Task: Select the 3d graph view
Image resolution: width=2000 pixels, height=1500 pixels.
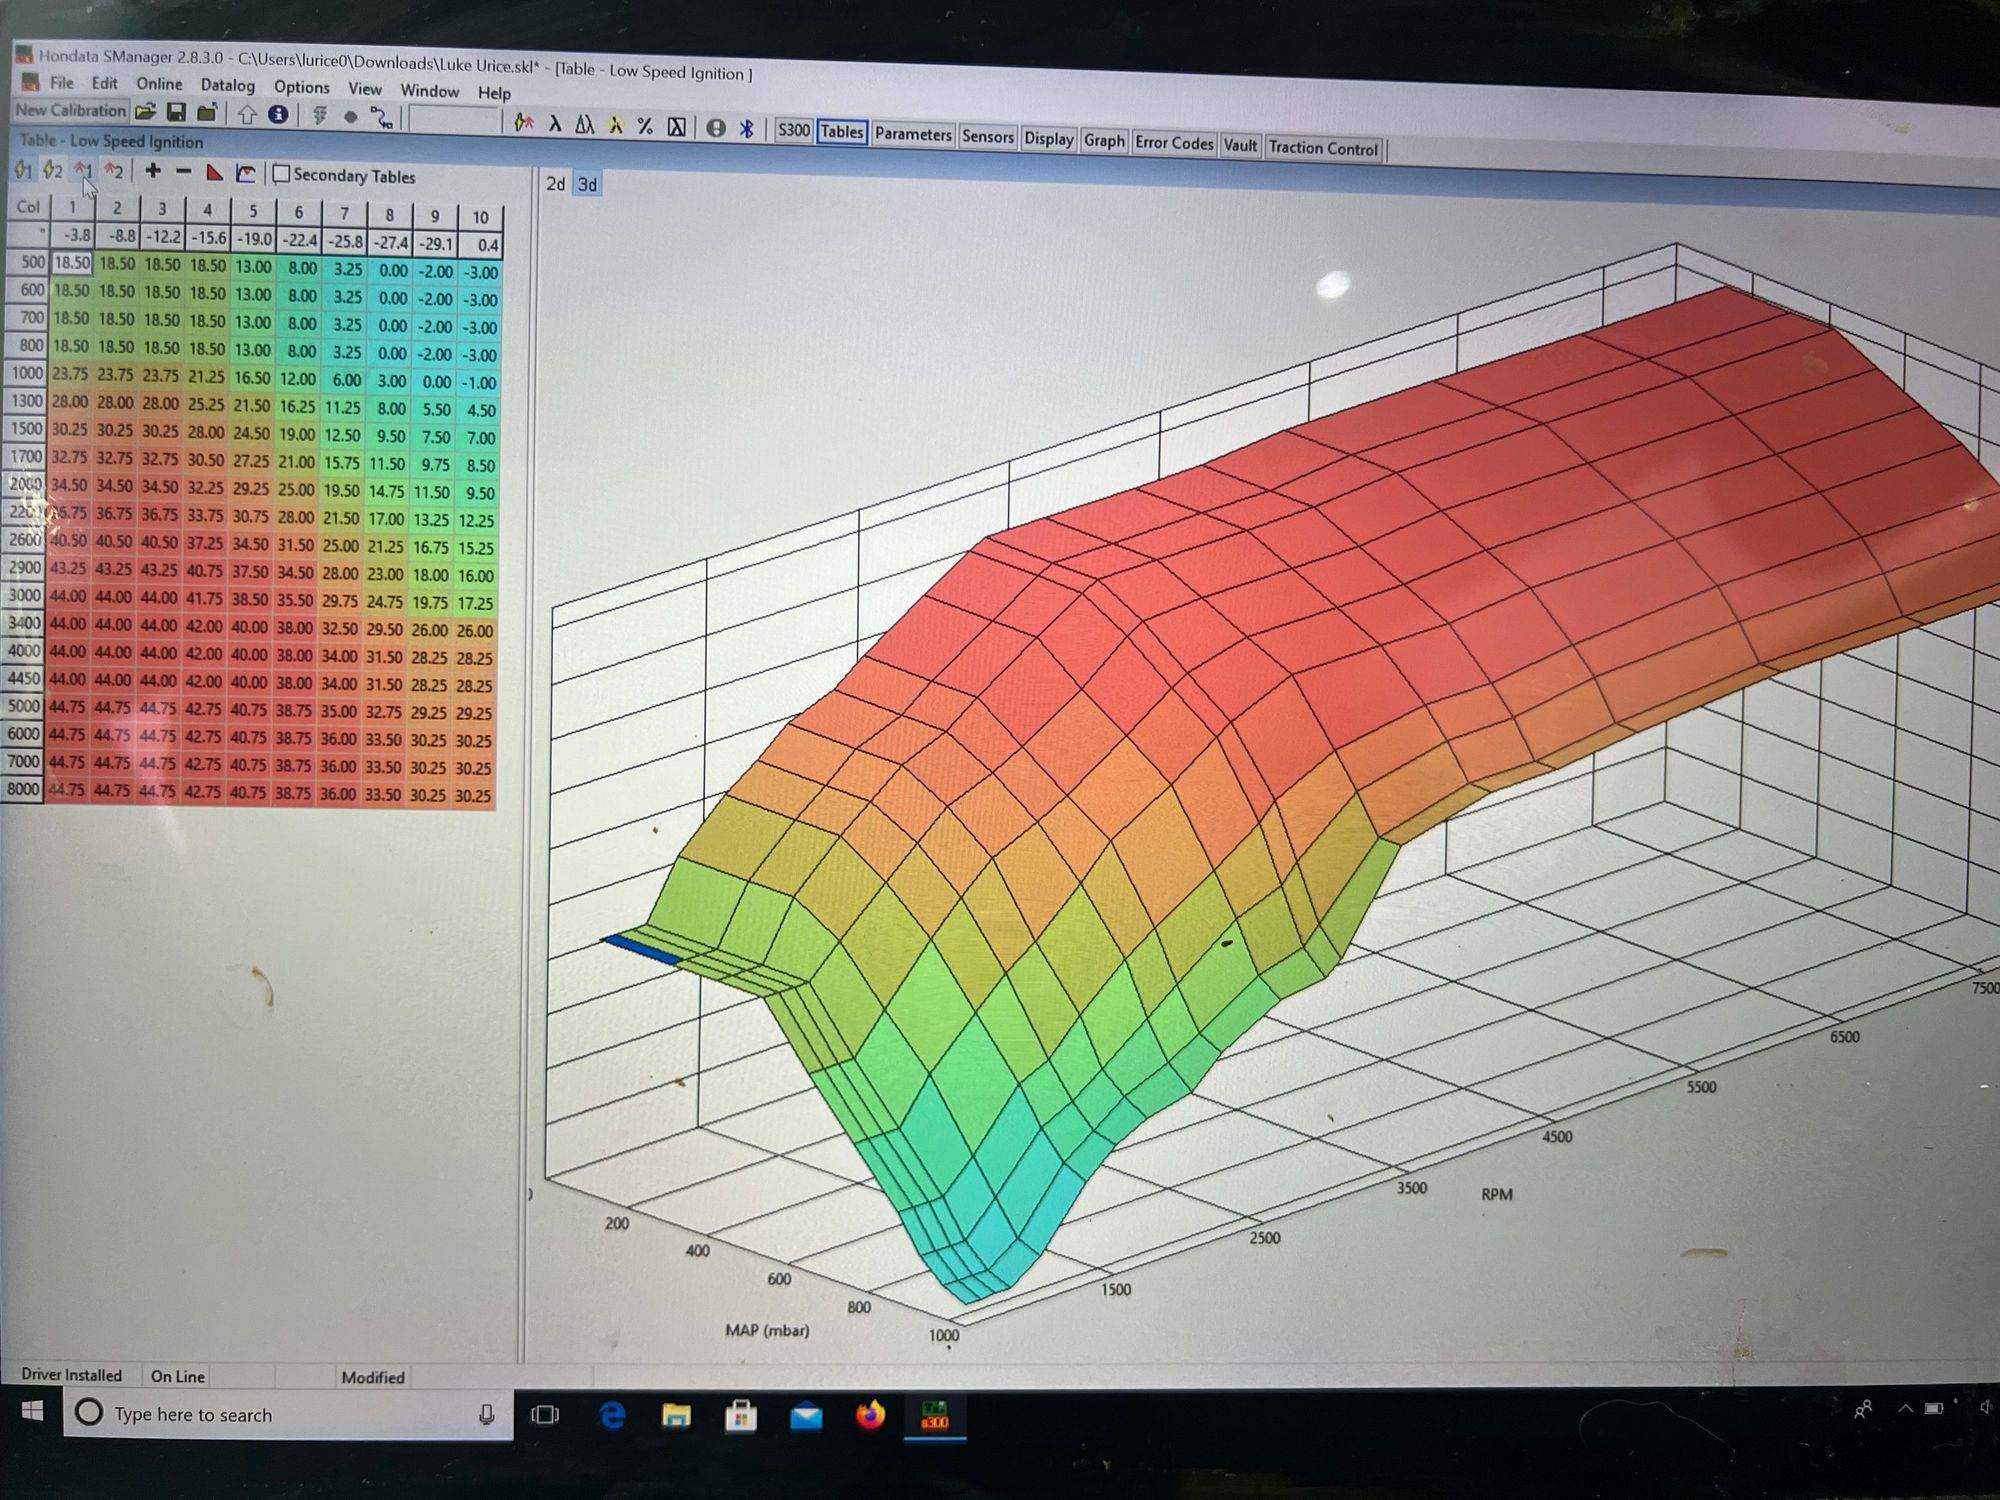Action: click(x=588, y=185)
